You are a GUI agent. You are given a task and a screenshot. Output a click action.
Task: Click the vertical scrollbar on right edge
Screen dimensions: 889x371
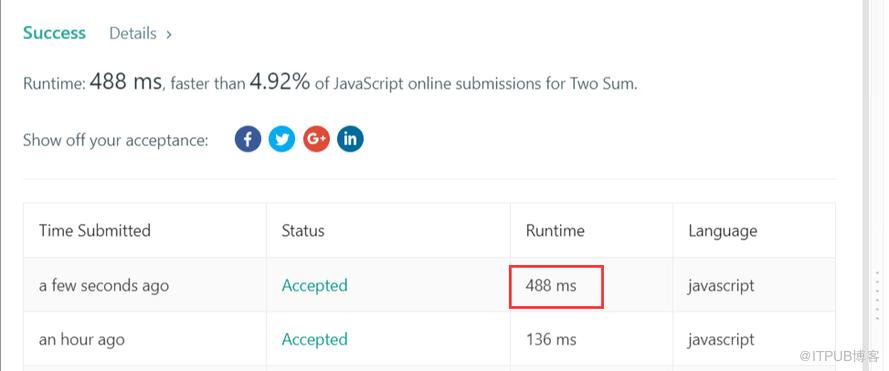click(866, 186)
